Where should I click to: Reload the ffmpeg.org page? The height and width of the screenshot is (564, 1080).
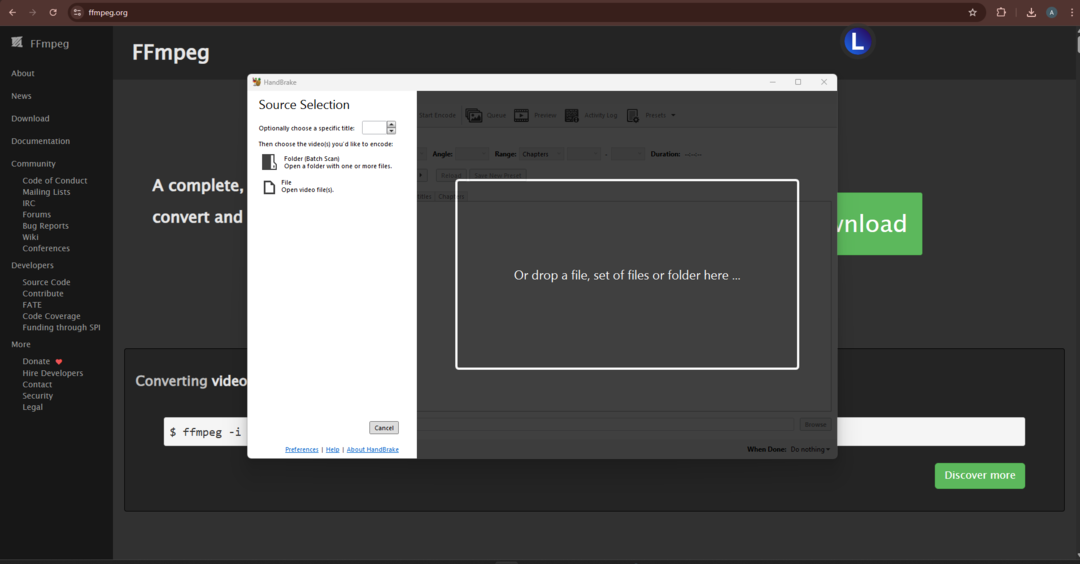click(x=53, y=12)
